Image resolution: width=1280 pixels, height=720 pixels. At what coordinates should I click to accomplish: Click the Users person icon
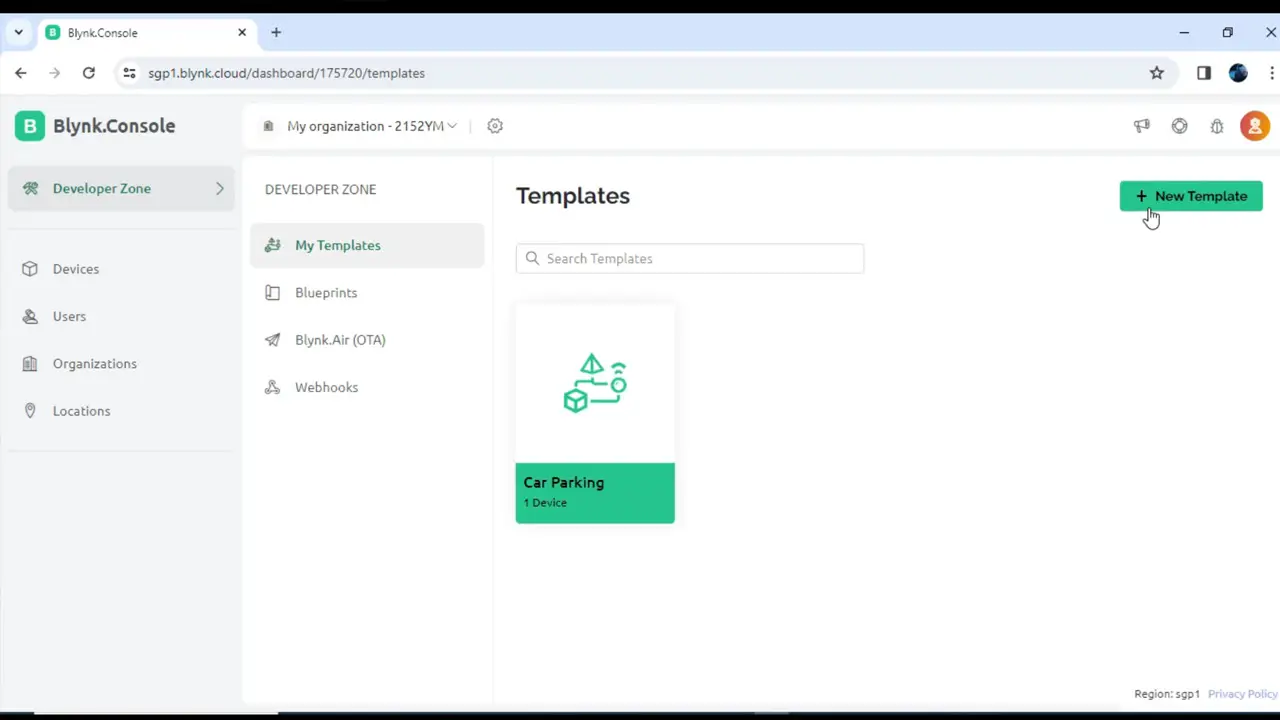point(30,316)
